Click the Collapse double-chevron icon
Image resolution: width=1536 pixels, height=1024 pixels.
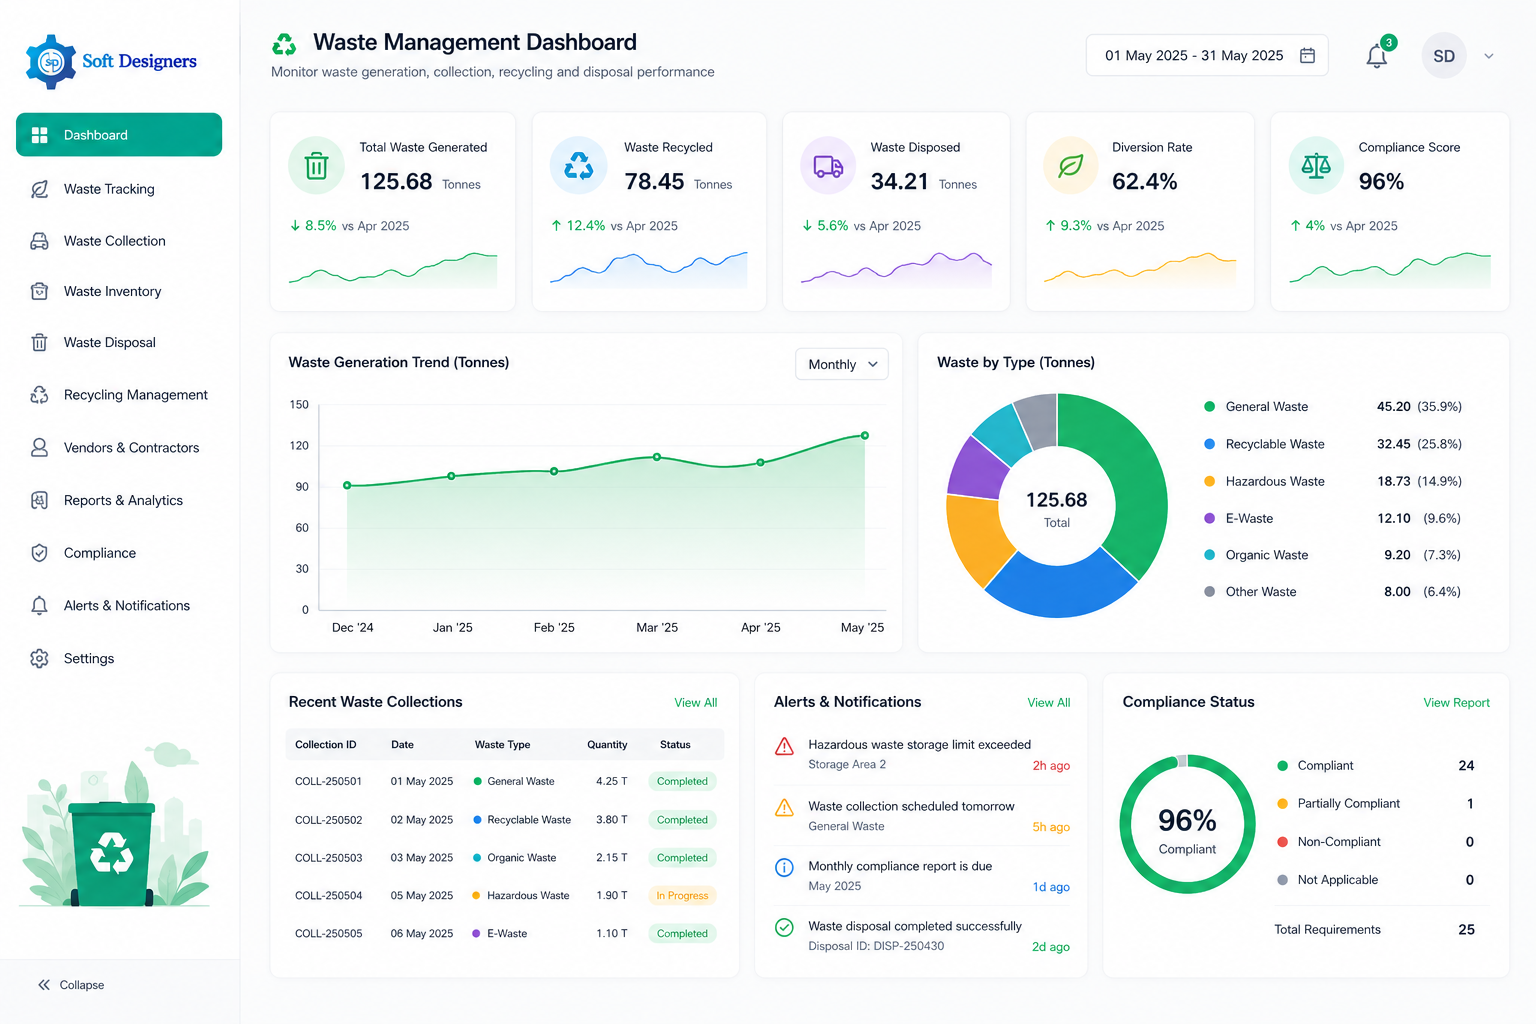tap(44, 985)
